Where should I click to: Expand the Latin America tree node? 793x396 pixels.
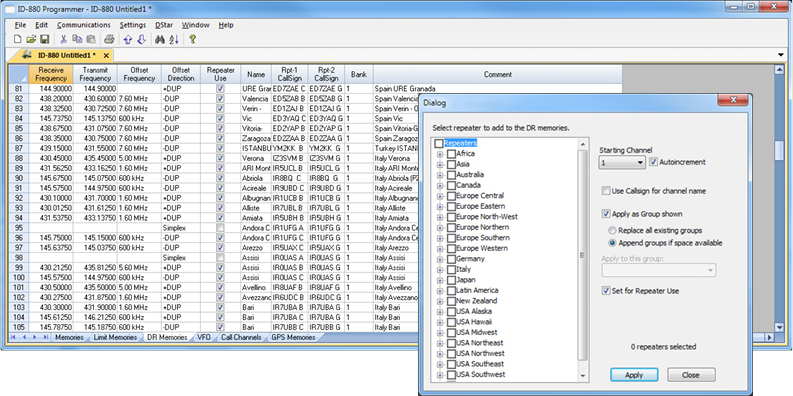(x=439, y=290)
